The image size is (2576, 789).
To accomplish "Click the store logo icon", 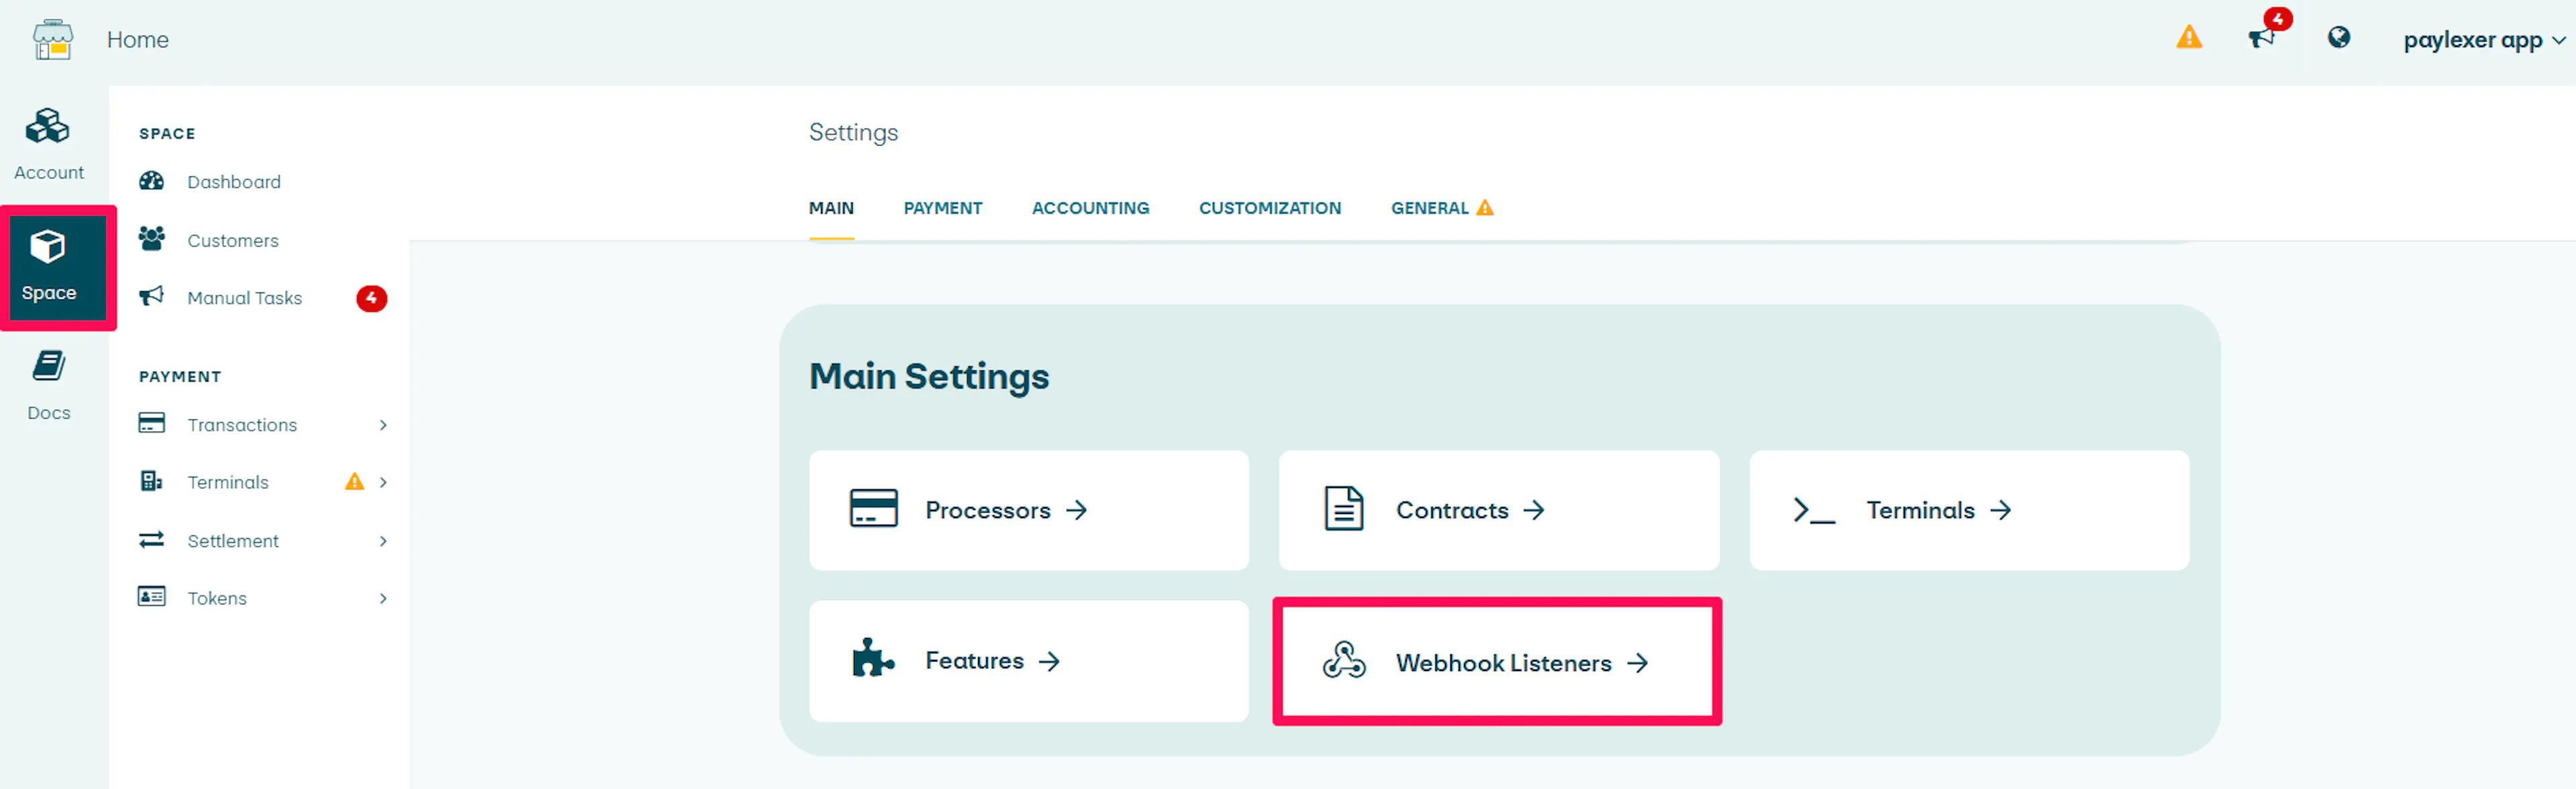I will click(x=53, y=40).
